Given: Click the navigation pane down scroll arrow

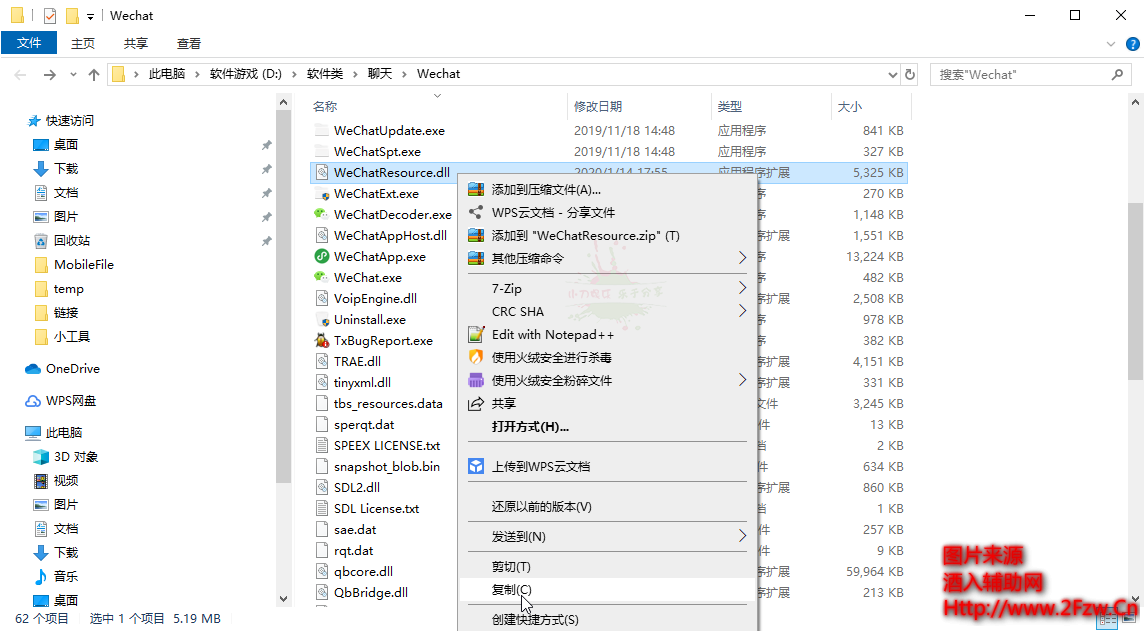Looking at the screenshot, I should coord(283,599).
